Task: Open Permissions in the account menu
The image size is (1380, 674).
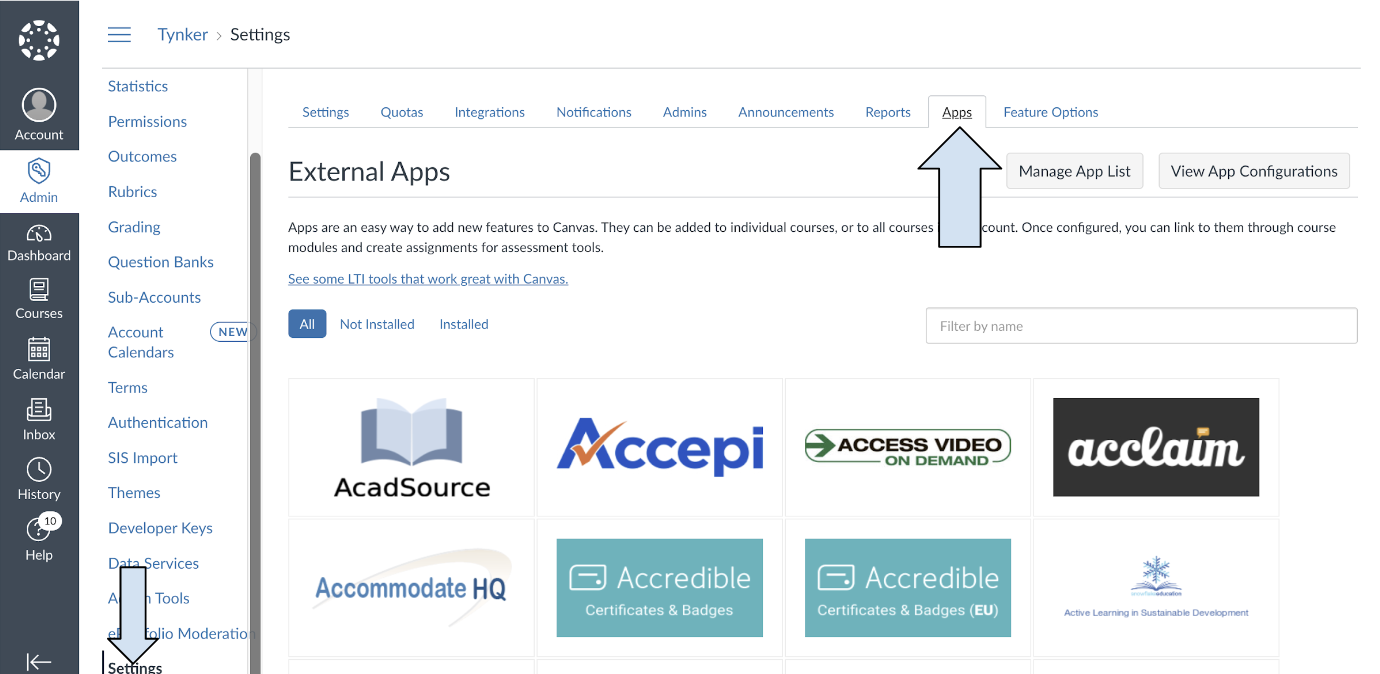Action: tap(147, 121)
